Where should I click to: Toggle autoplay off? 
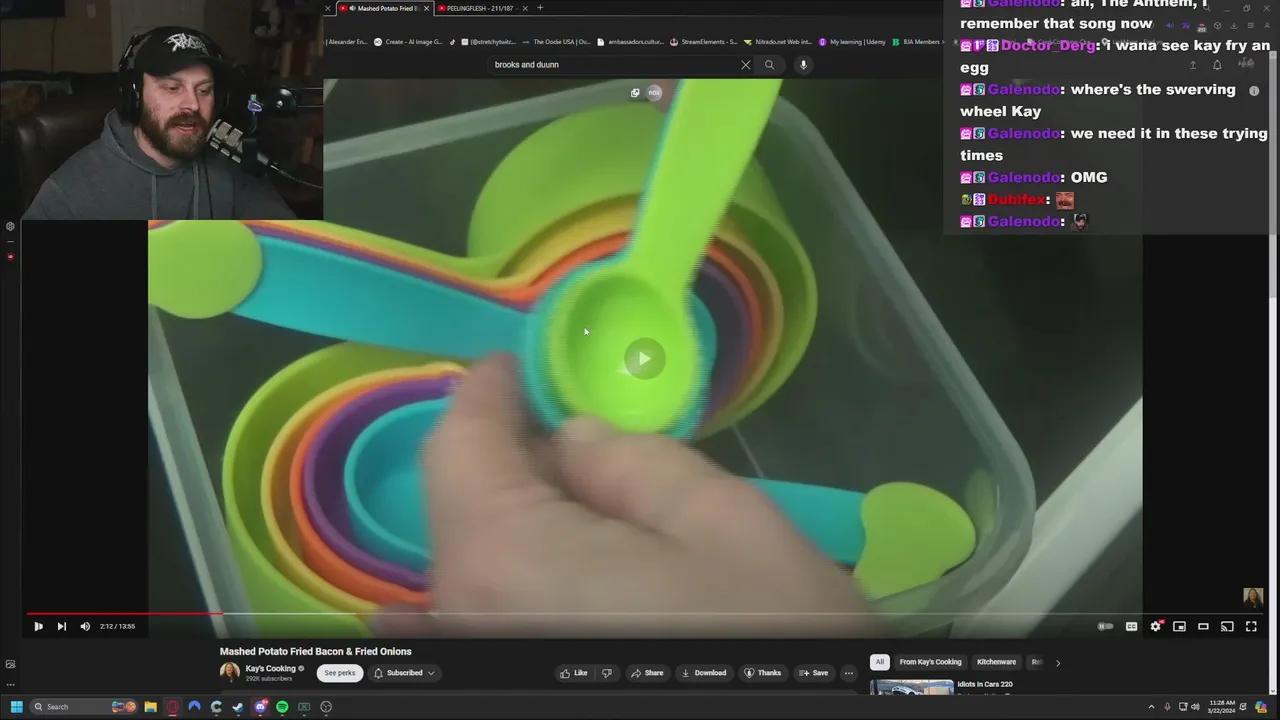coord(1105,626)
